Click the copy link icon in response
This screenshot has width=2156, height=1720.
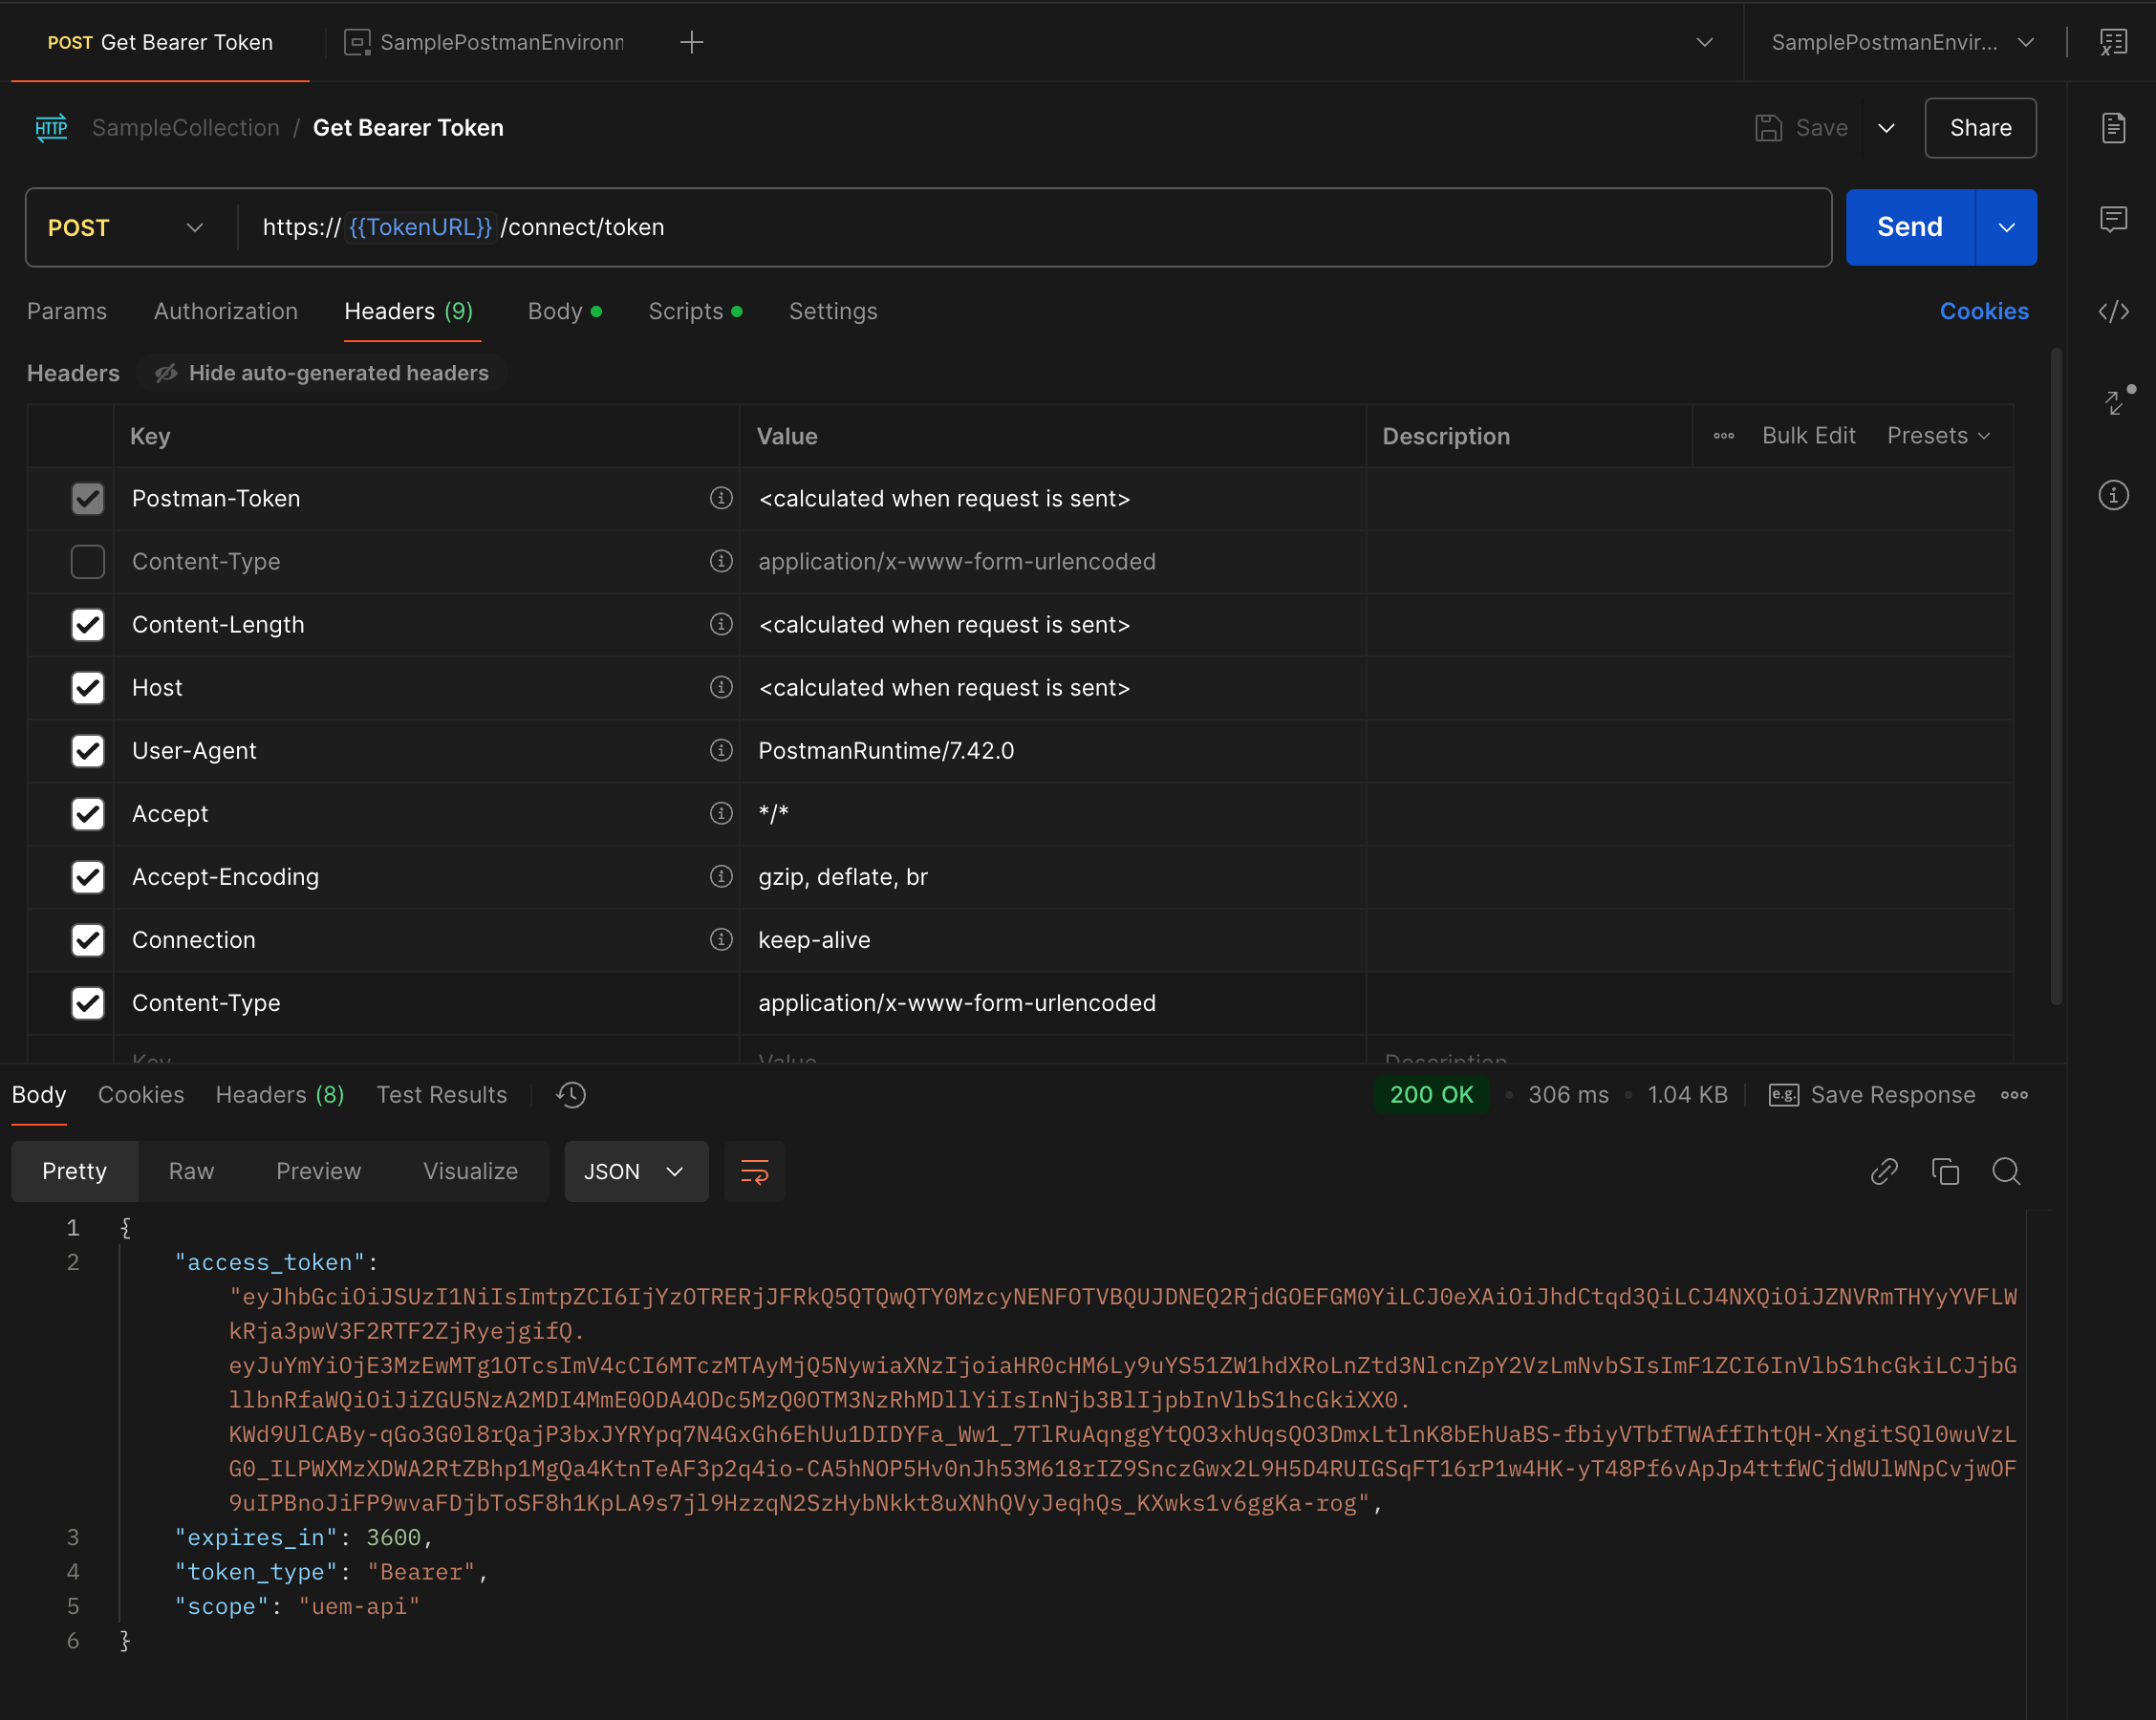[x=1884, y=1171]
